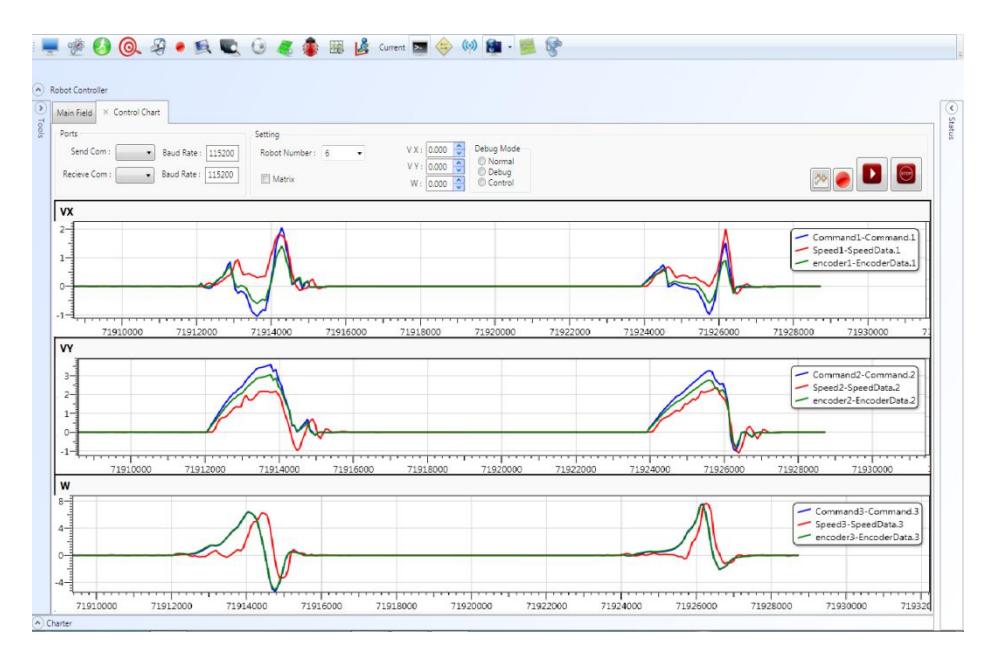Image resolution: width=987 pixels, height=660 pixels.
Task: Click the blue monitor icon in toolbar
Action: pyautogui.click(x=50, y=47)
